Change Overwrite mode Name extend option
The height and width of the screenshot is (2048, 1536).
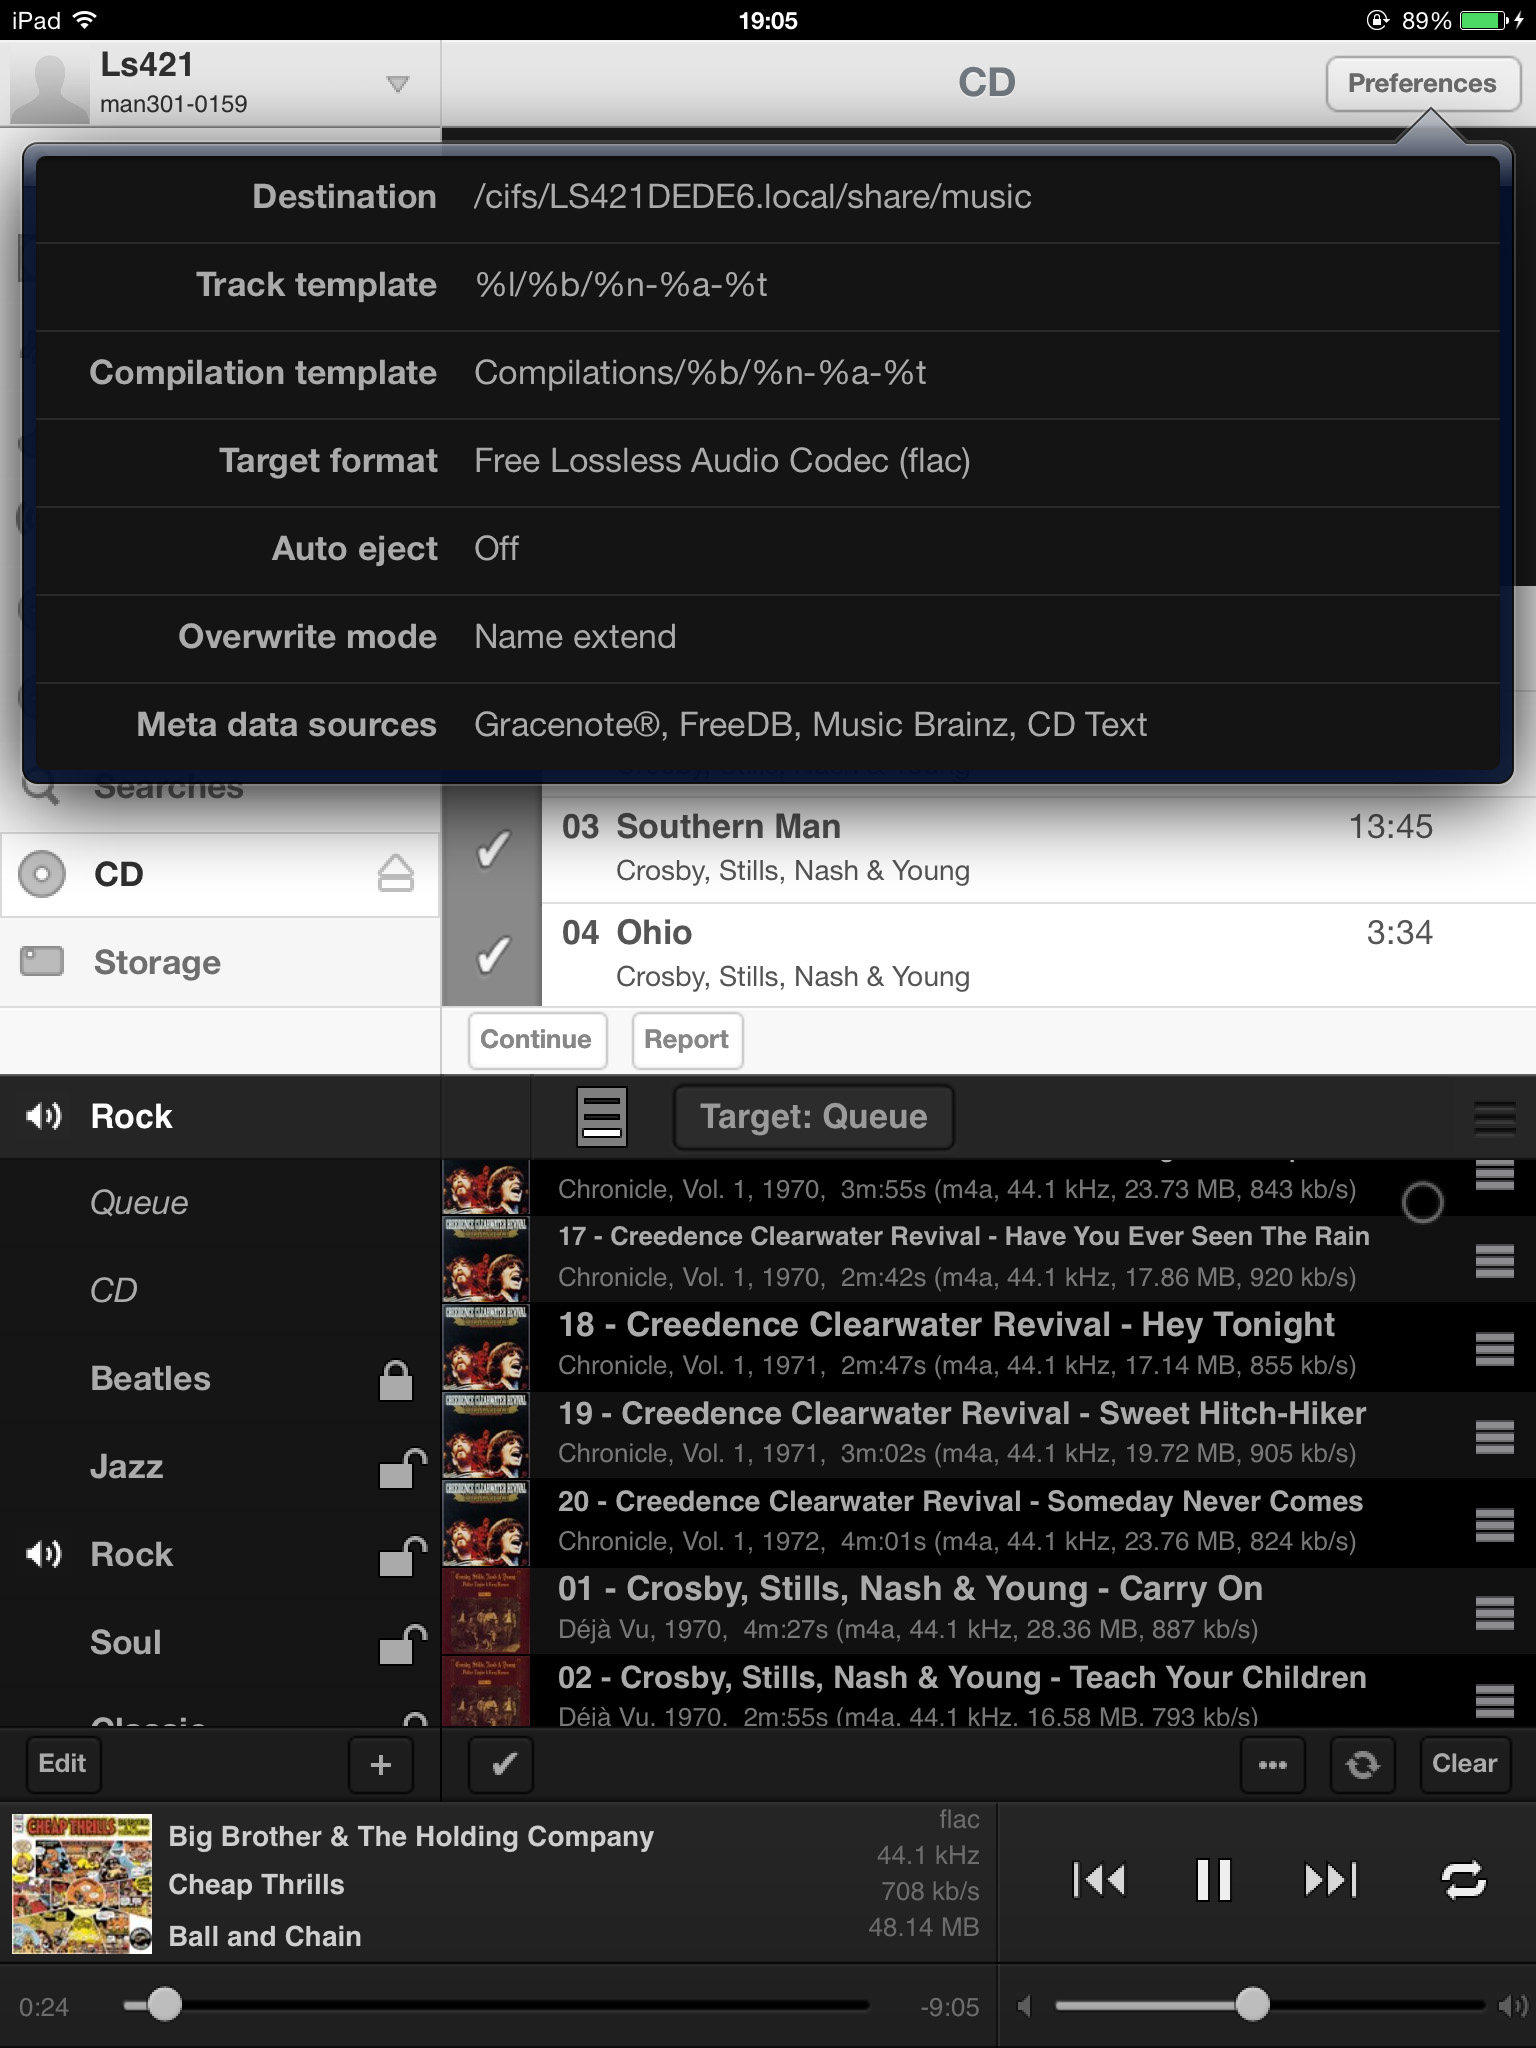tap(768, 637)
